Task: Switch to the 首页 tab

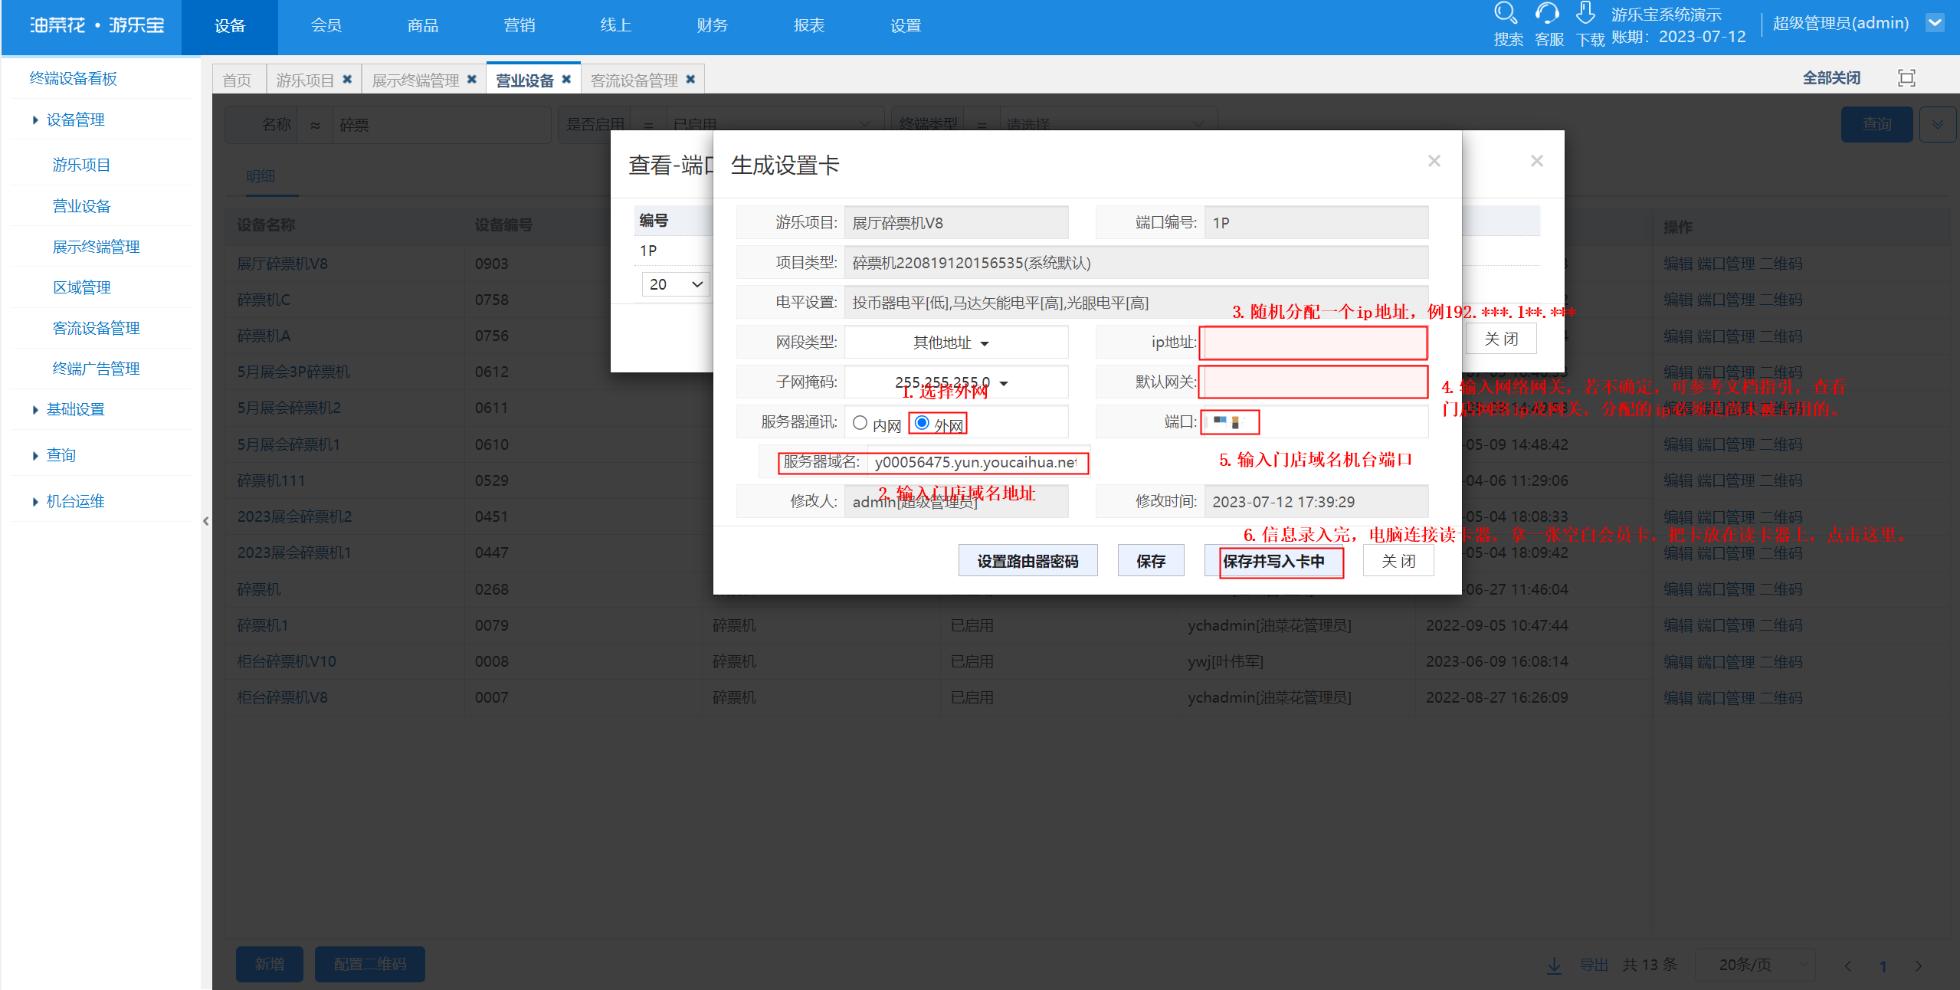Action: (238, 80)
